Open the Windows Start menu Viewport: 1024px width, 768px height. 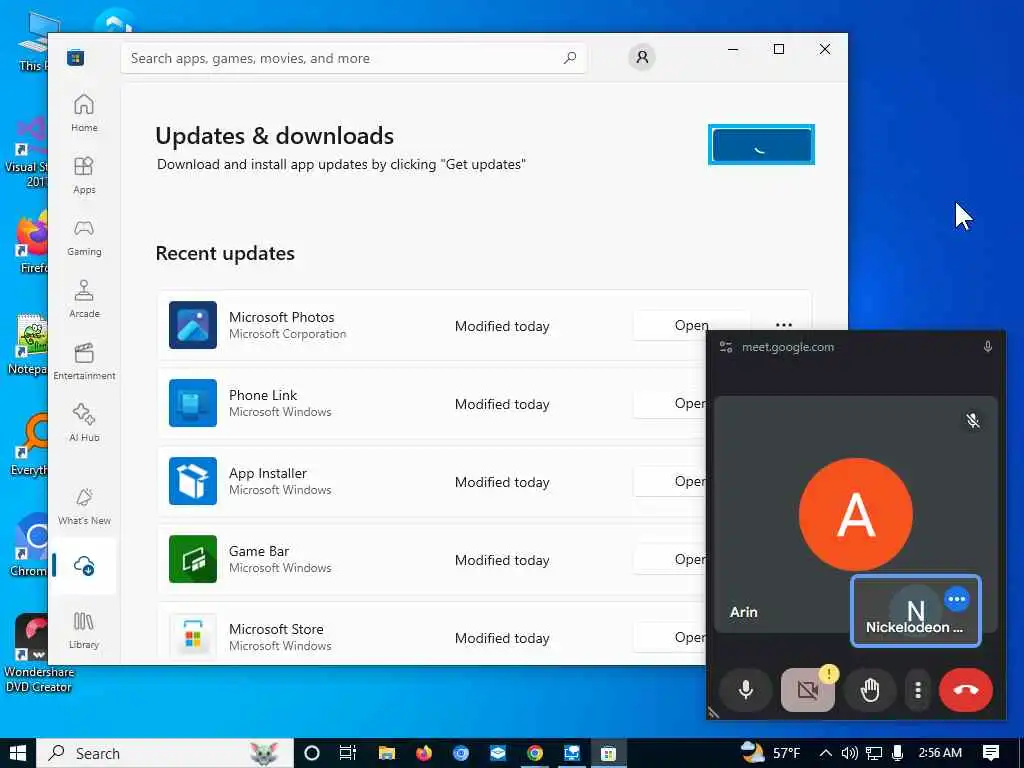(x=18, y=753)
